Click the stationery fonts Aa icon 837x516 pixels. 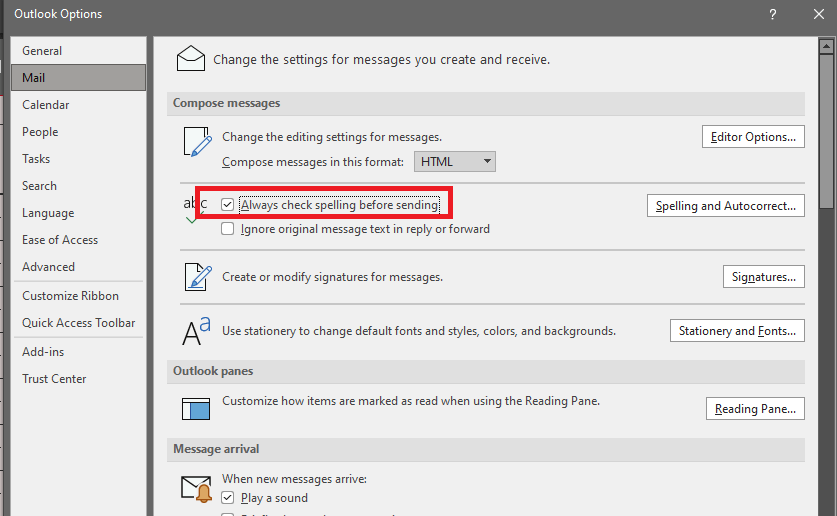[196, 331]
